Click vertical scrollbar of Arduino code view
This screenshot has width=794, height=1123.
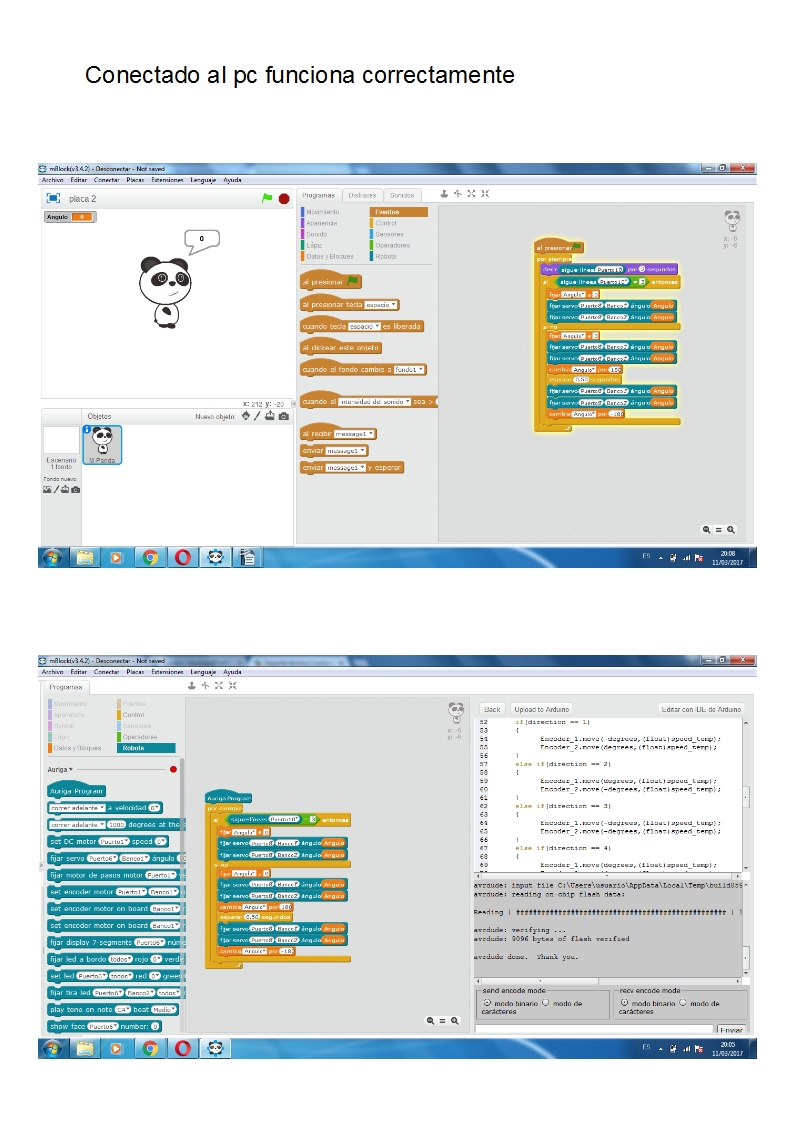(746, 795)
